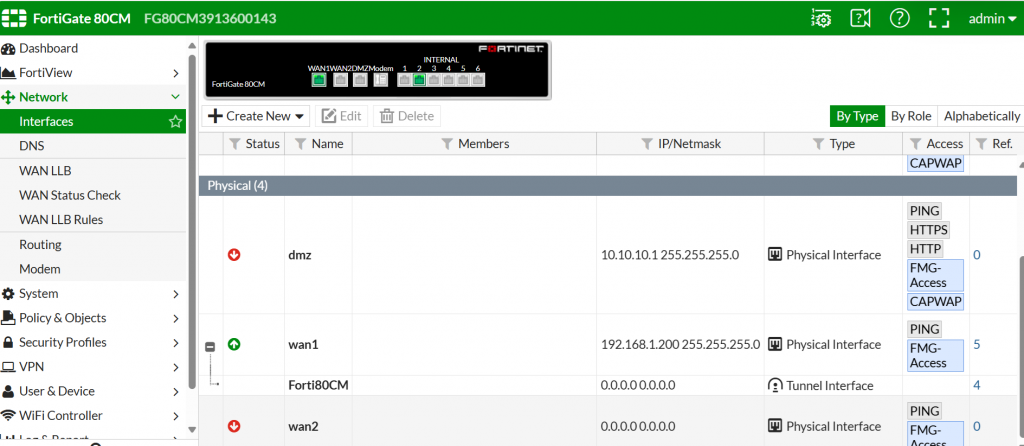Screen dimensions: 1024x446
Task: Click the wan2 down status icon
Action: click(x=234, y=426)
